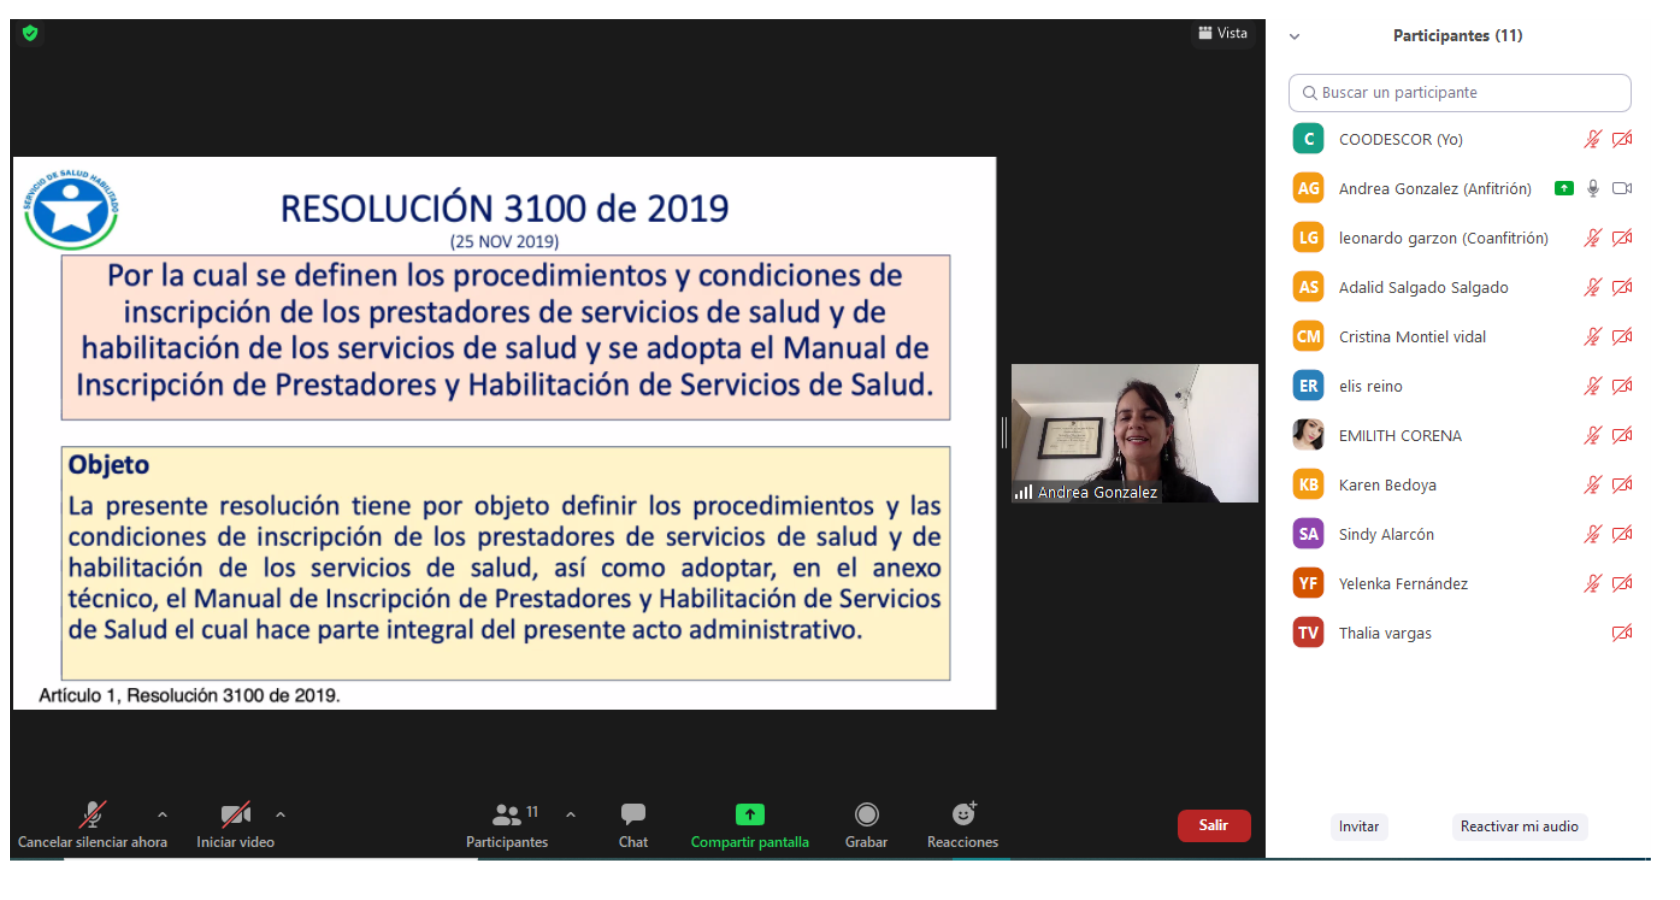Open the Participantes panel icon
Viewport: 1680px width, 900px height.
[x=507, y=815]
